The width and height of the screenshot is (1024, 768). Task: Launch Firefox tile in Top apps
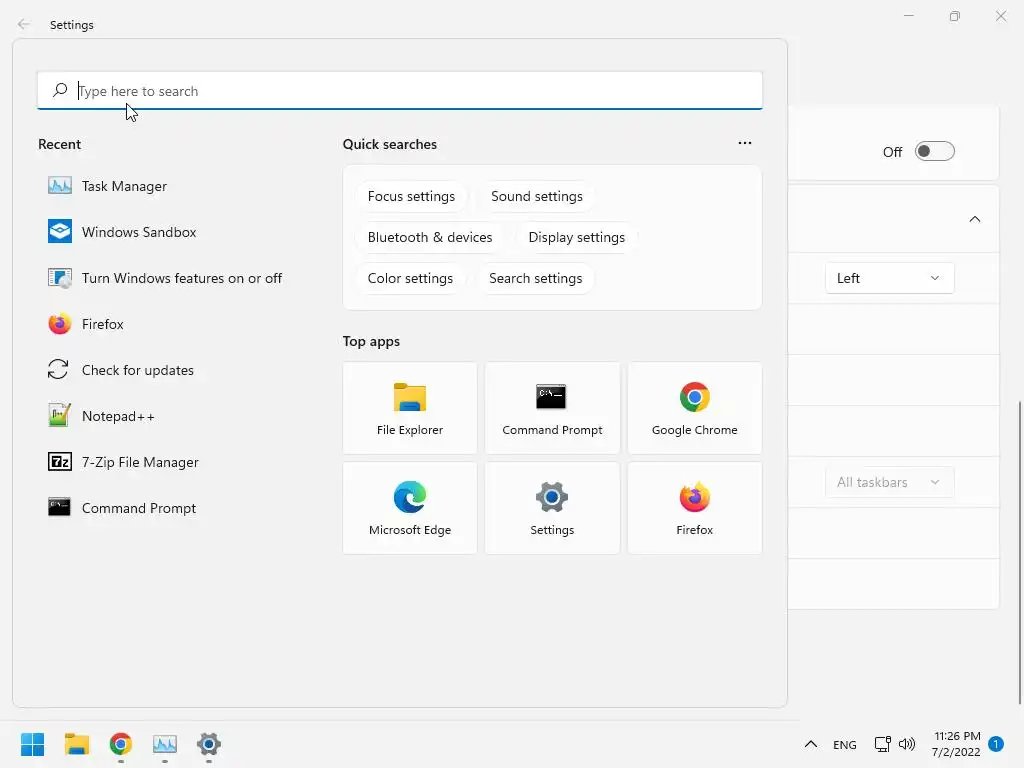coord(694,508)
